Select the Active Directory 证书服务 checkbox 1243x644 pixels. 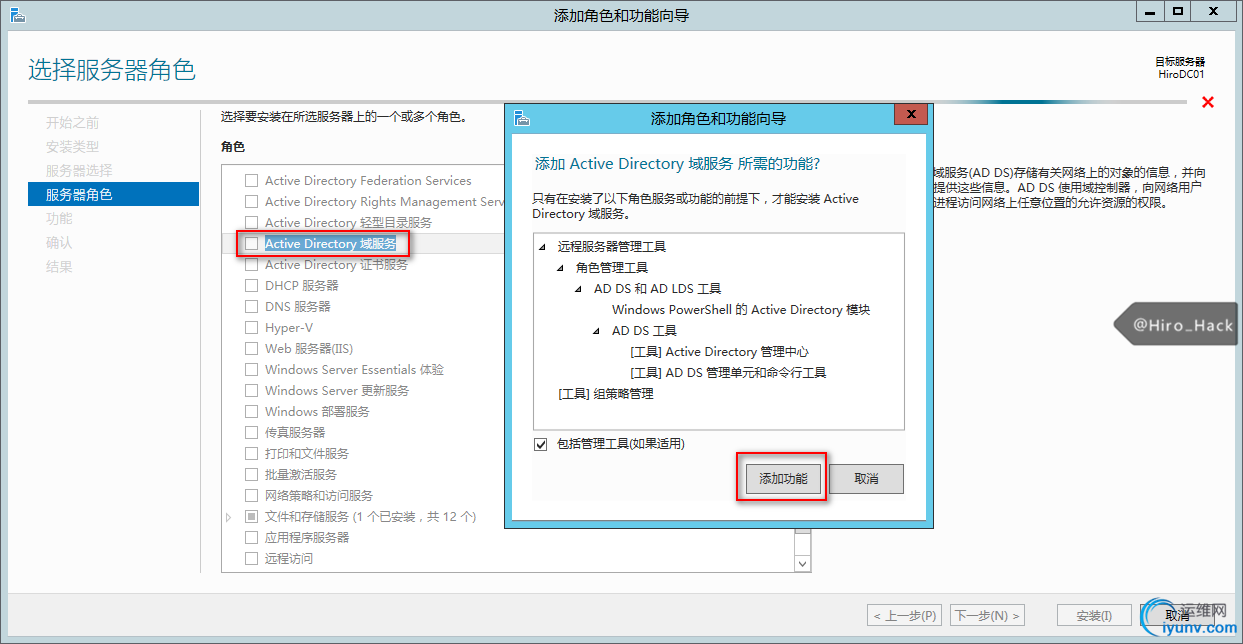pyautogui.click(x=252, y=265)
